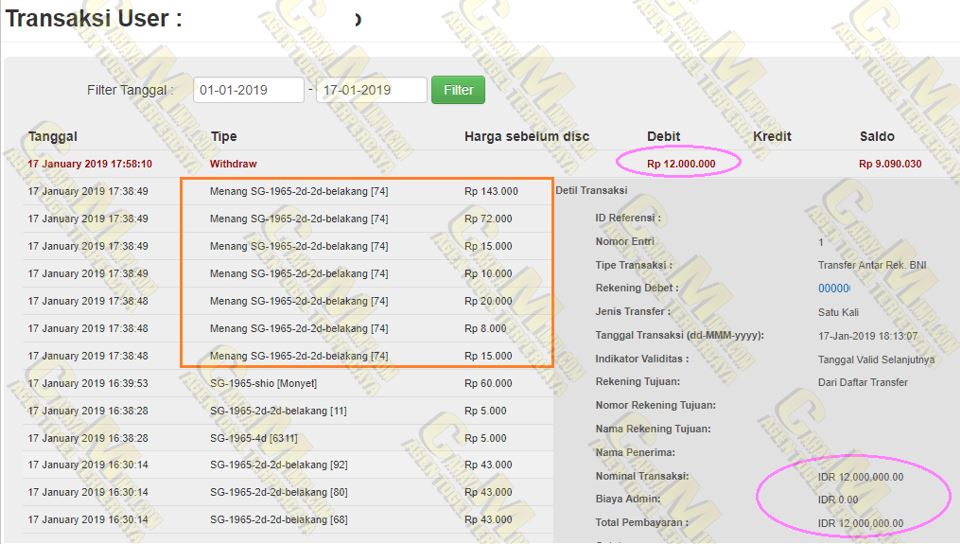
Task: Click the green Filter button
Action: [458, 90]
